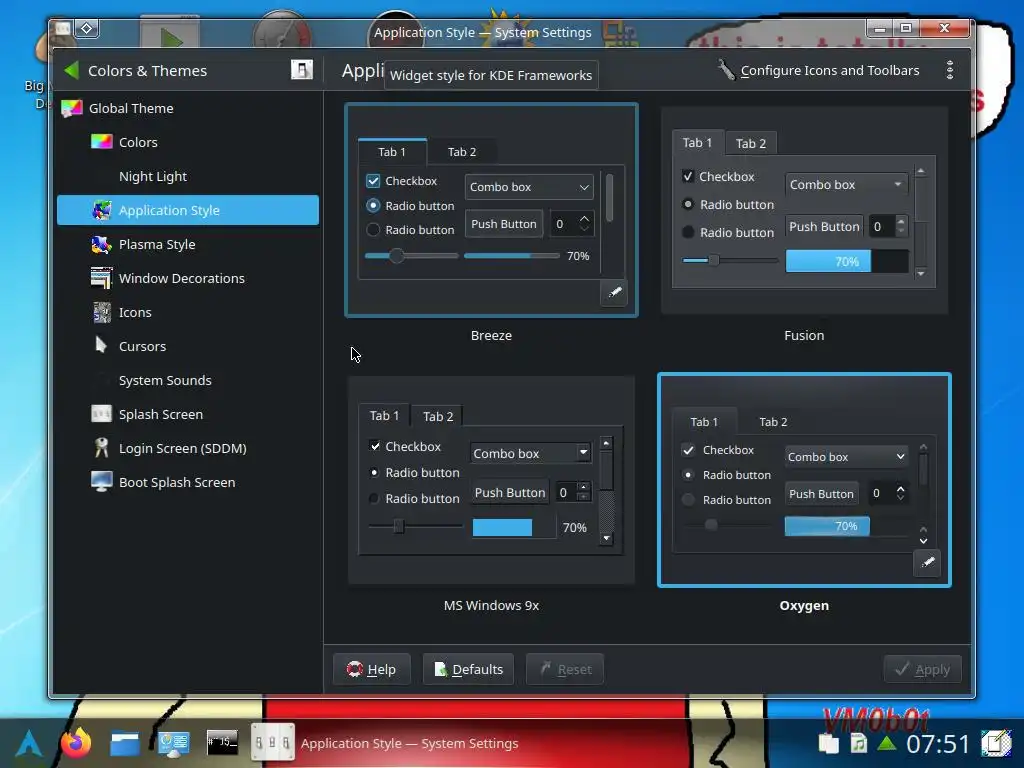Click the spinbox in MS Windows 9x preview
The width and height of the screenshot is (1024, 768).
(573, 492)
